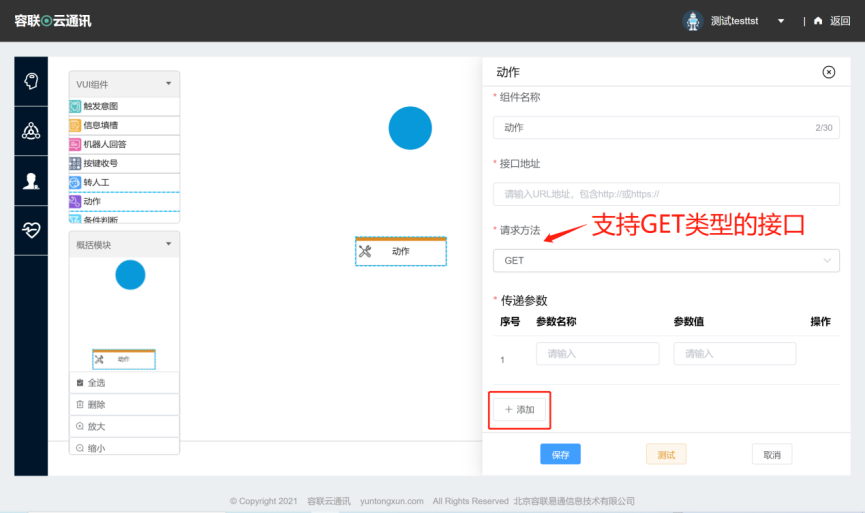The image size is (865, 513).
Task: Open the connected-nodes sidebar icon
Action: pyautogui.click(x=31, y=131)
